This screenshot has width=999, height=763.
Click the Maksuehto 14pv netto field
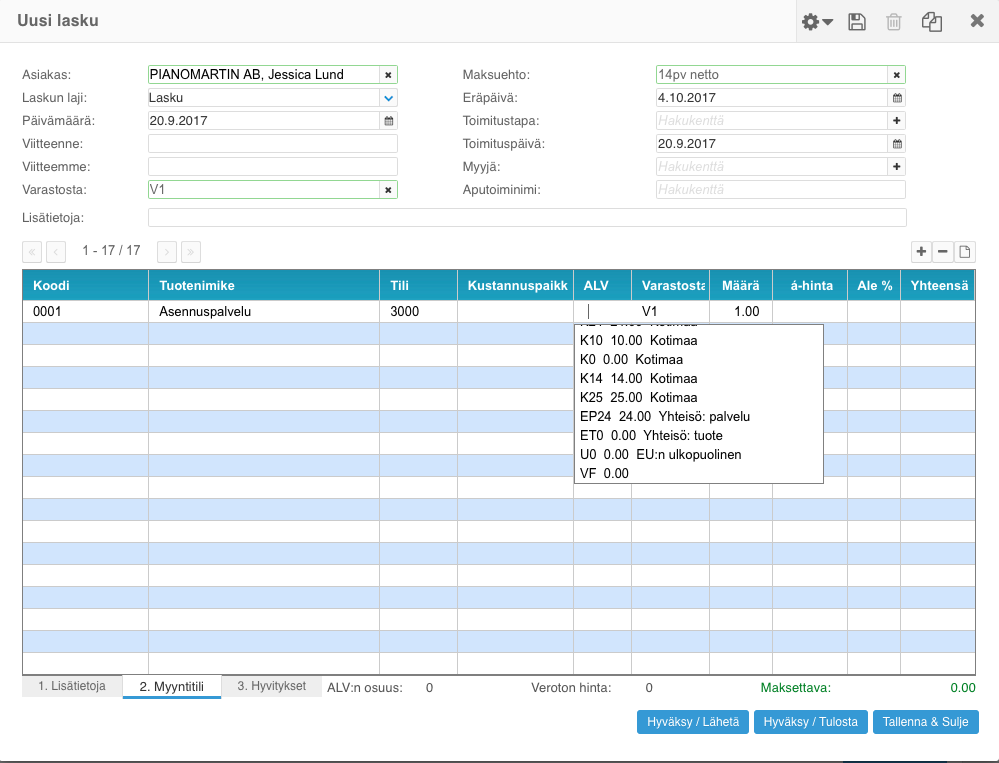point(772,75)
